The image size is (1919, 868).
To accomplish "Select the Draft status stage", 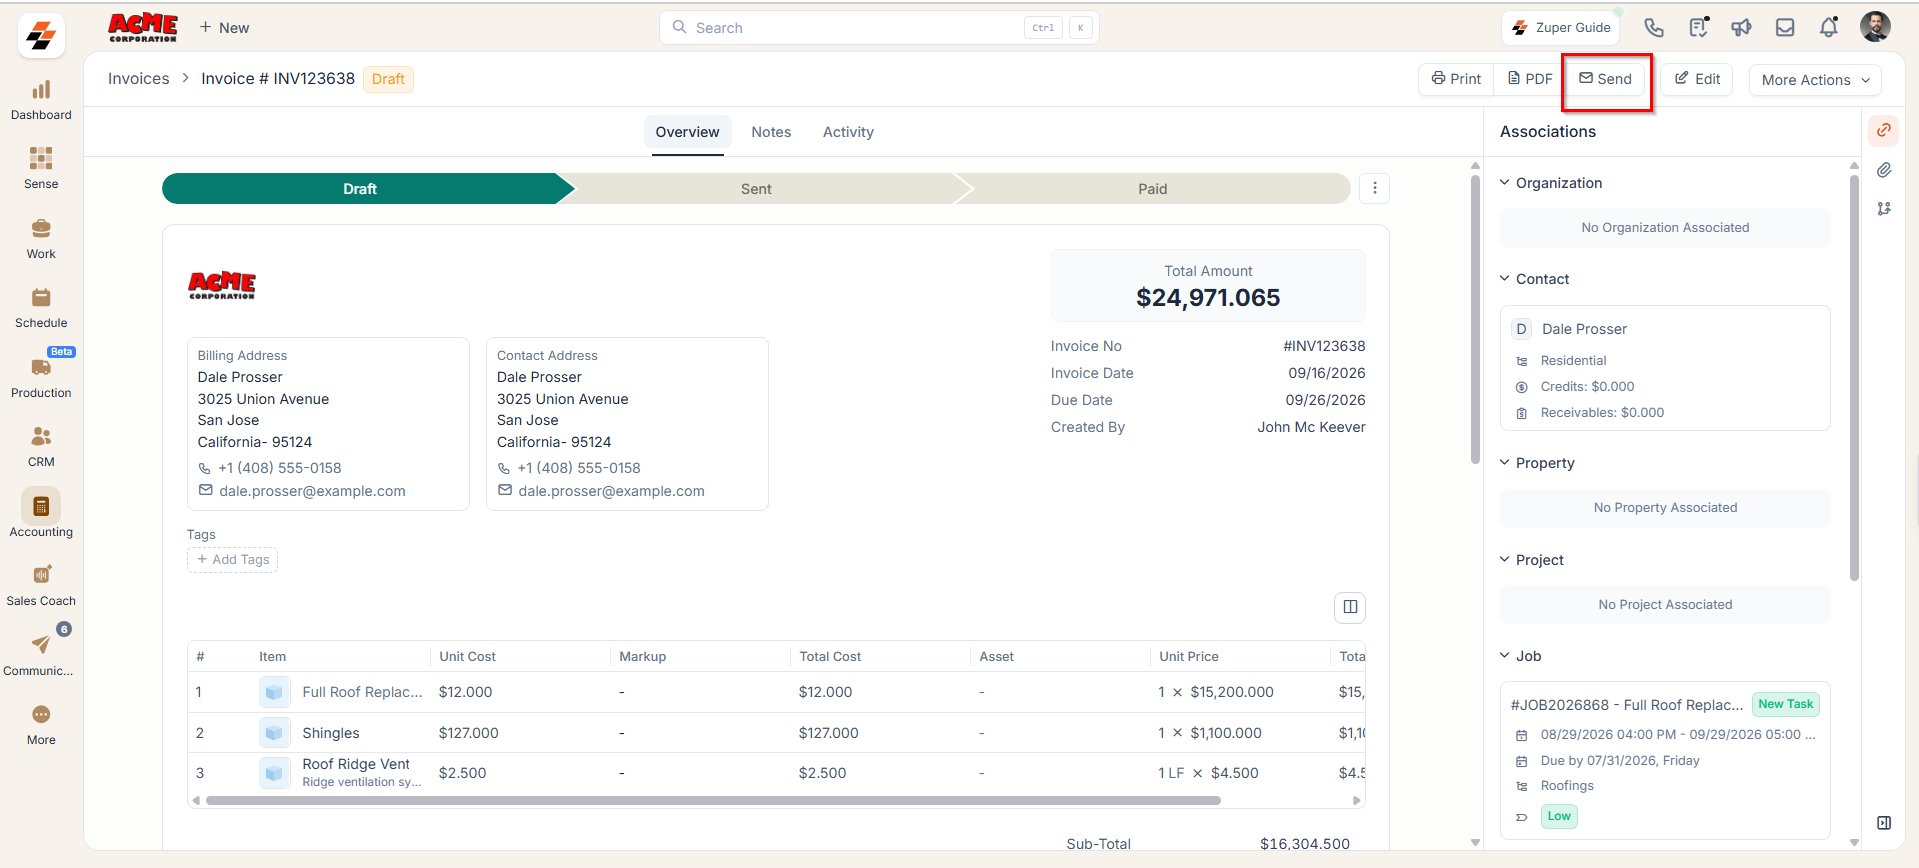I will click(x=360, y=189).
